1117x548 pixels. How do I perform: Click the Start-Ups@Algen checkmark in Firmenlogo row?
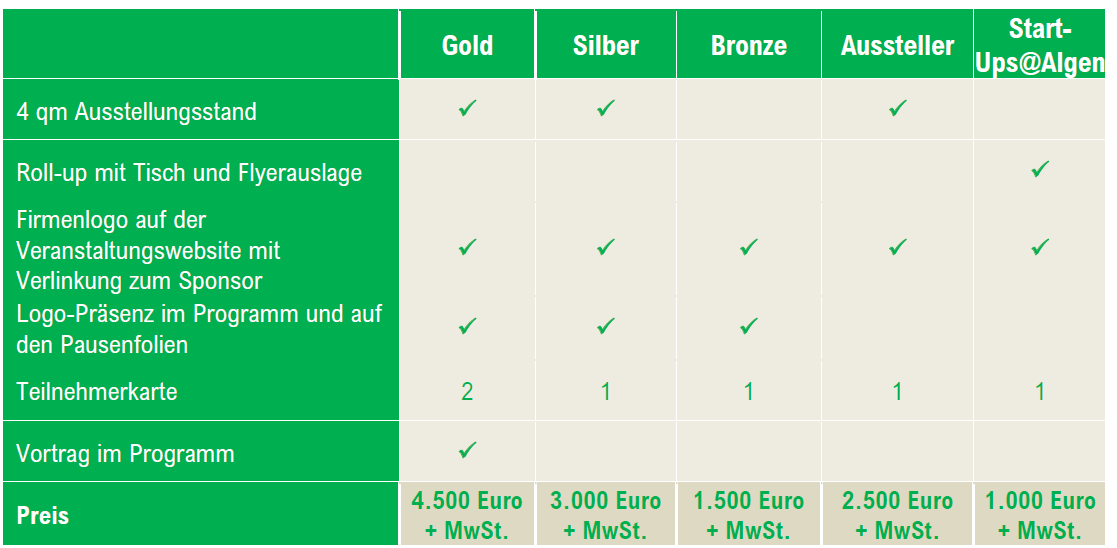point(1040,247)
